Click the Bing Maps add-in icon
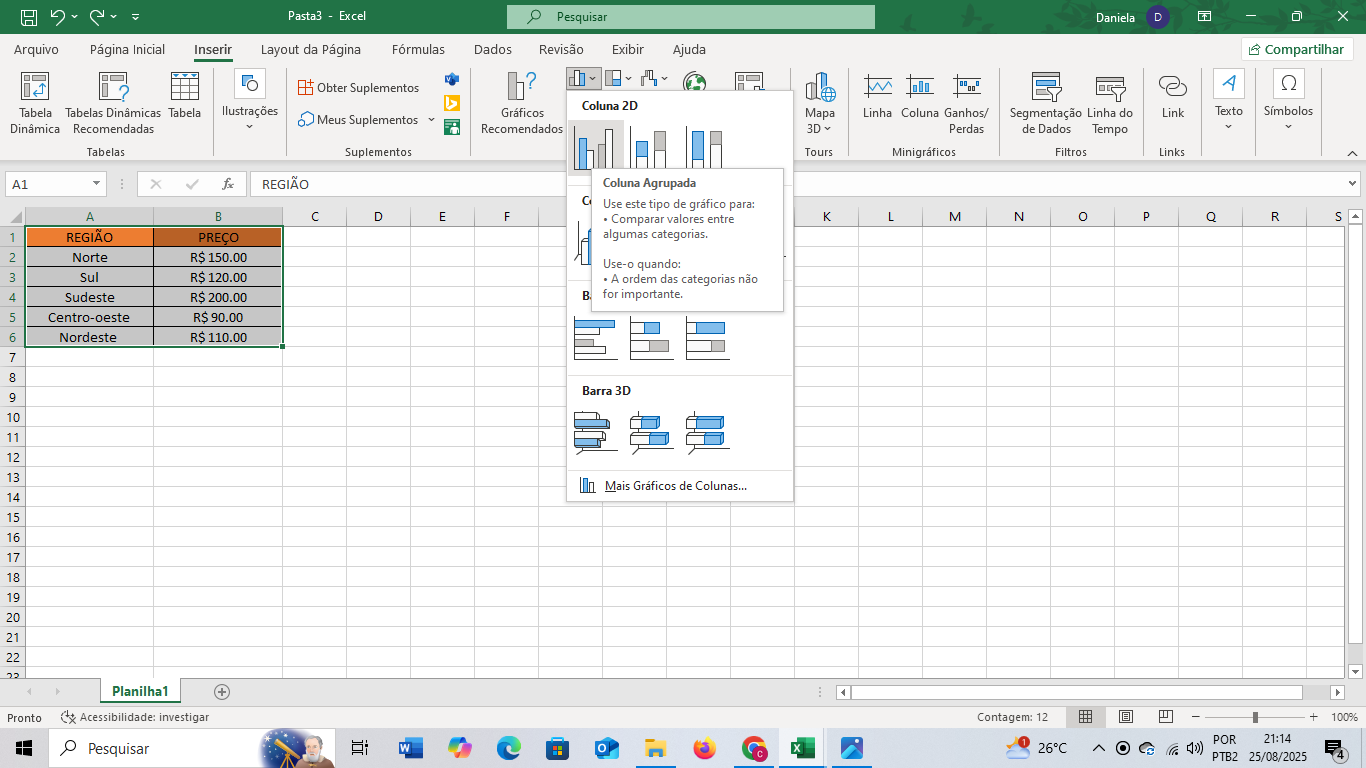 [452, 103]
